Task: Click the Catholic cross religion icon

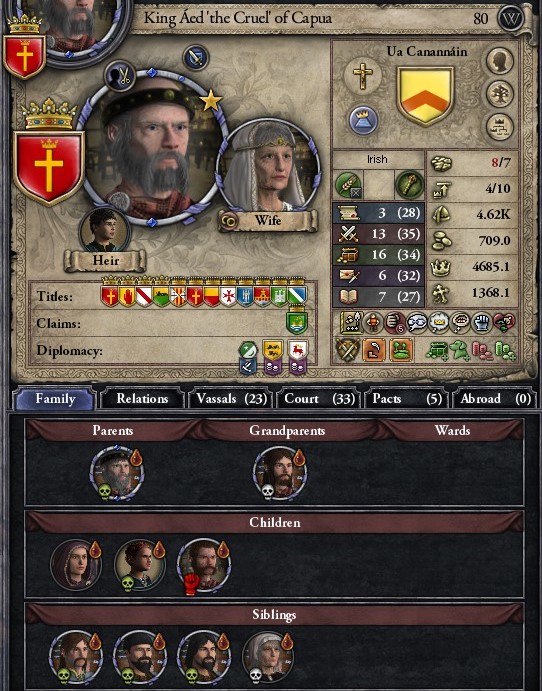Action: point(363,76)
